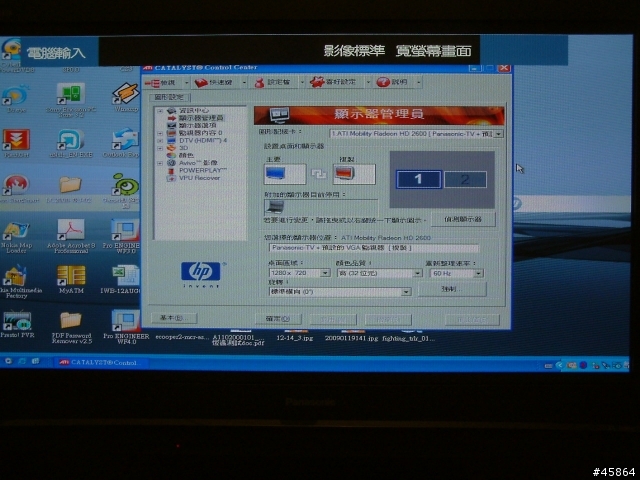Select display arrangement box 1

tap(418, 180)
